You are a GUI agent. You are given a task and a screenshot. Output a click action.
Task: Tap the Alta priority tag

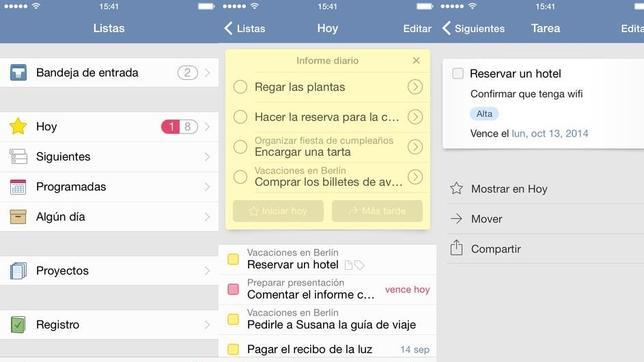[484, 114]
